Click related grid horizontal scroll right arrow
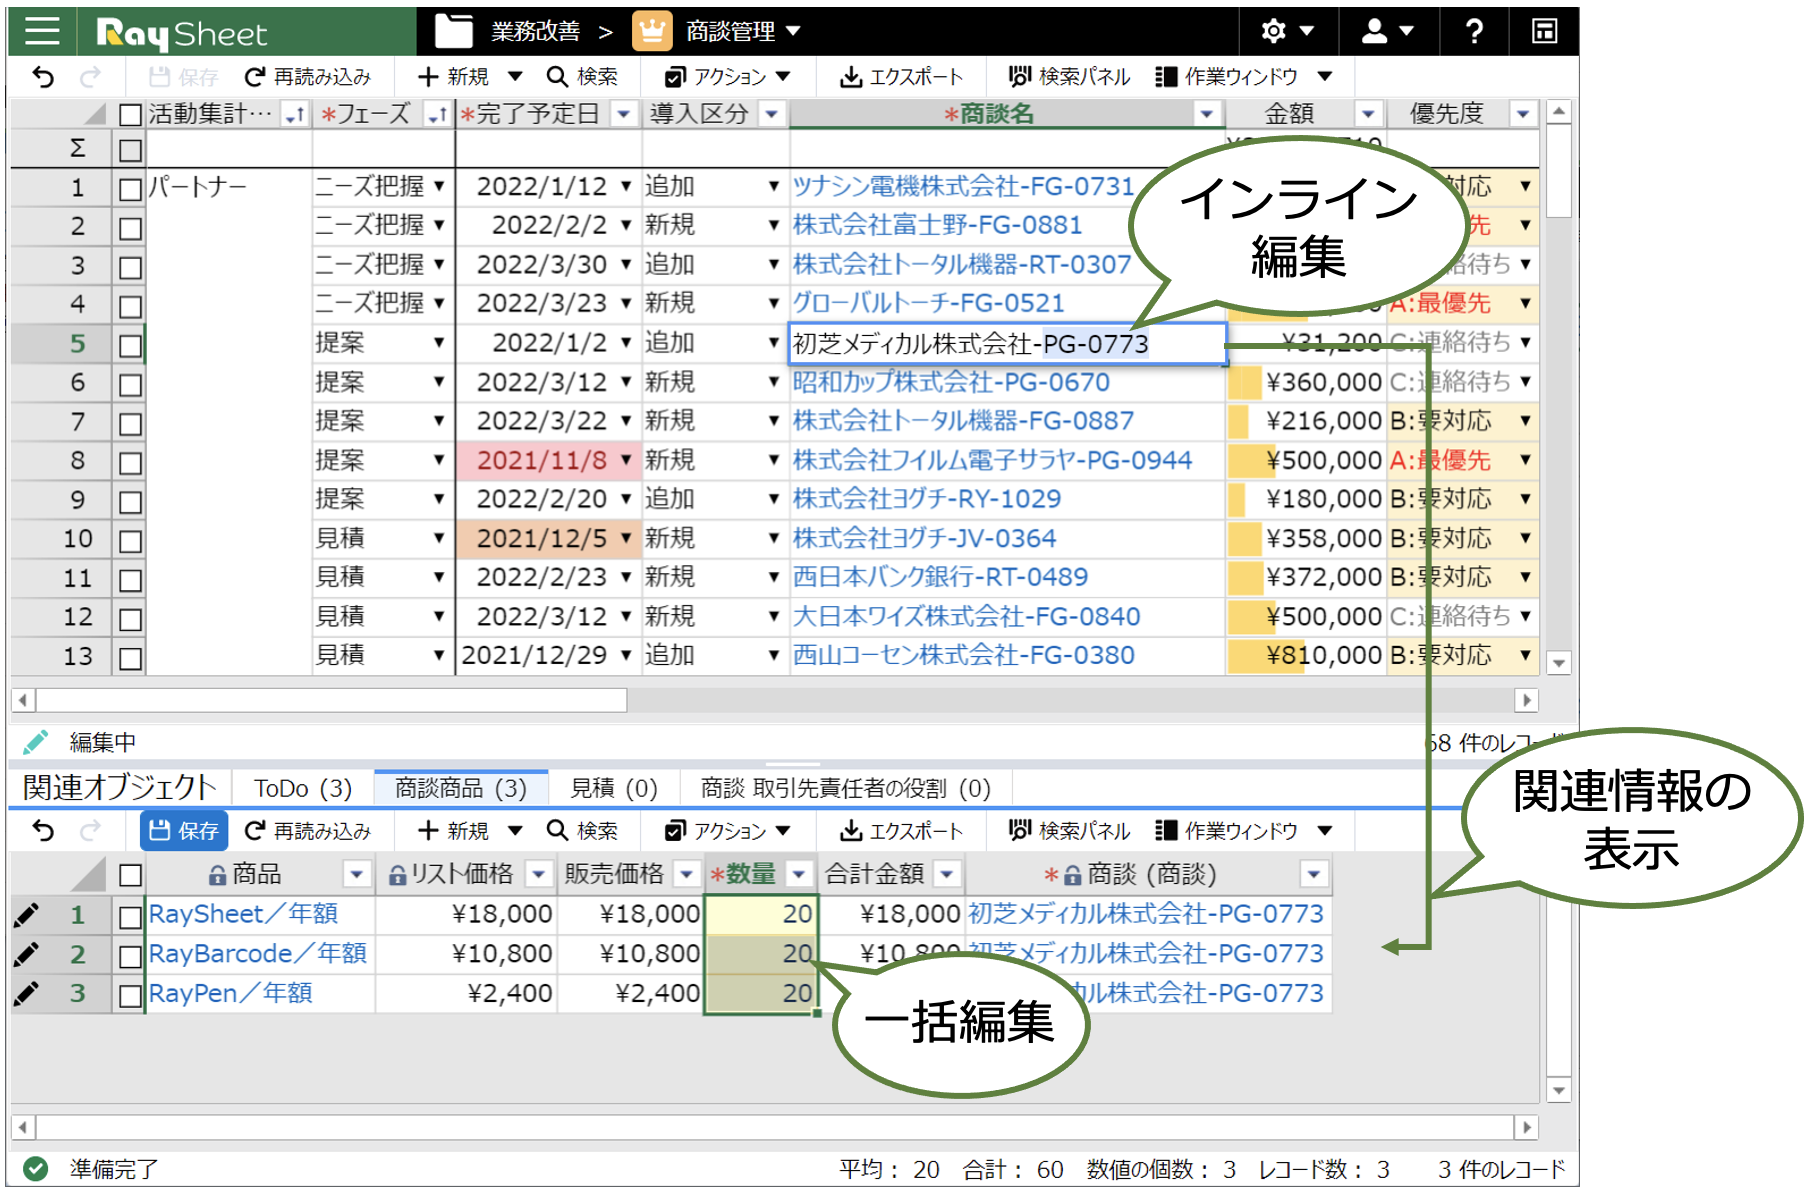 (x=1525, y=1128)
